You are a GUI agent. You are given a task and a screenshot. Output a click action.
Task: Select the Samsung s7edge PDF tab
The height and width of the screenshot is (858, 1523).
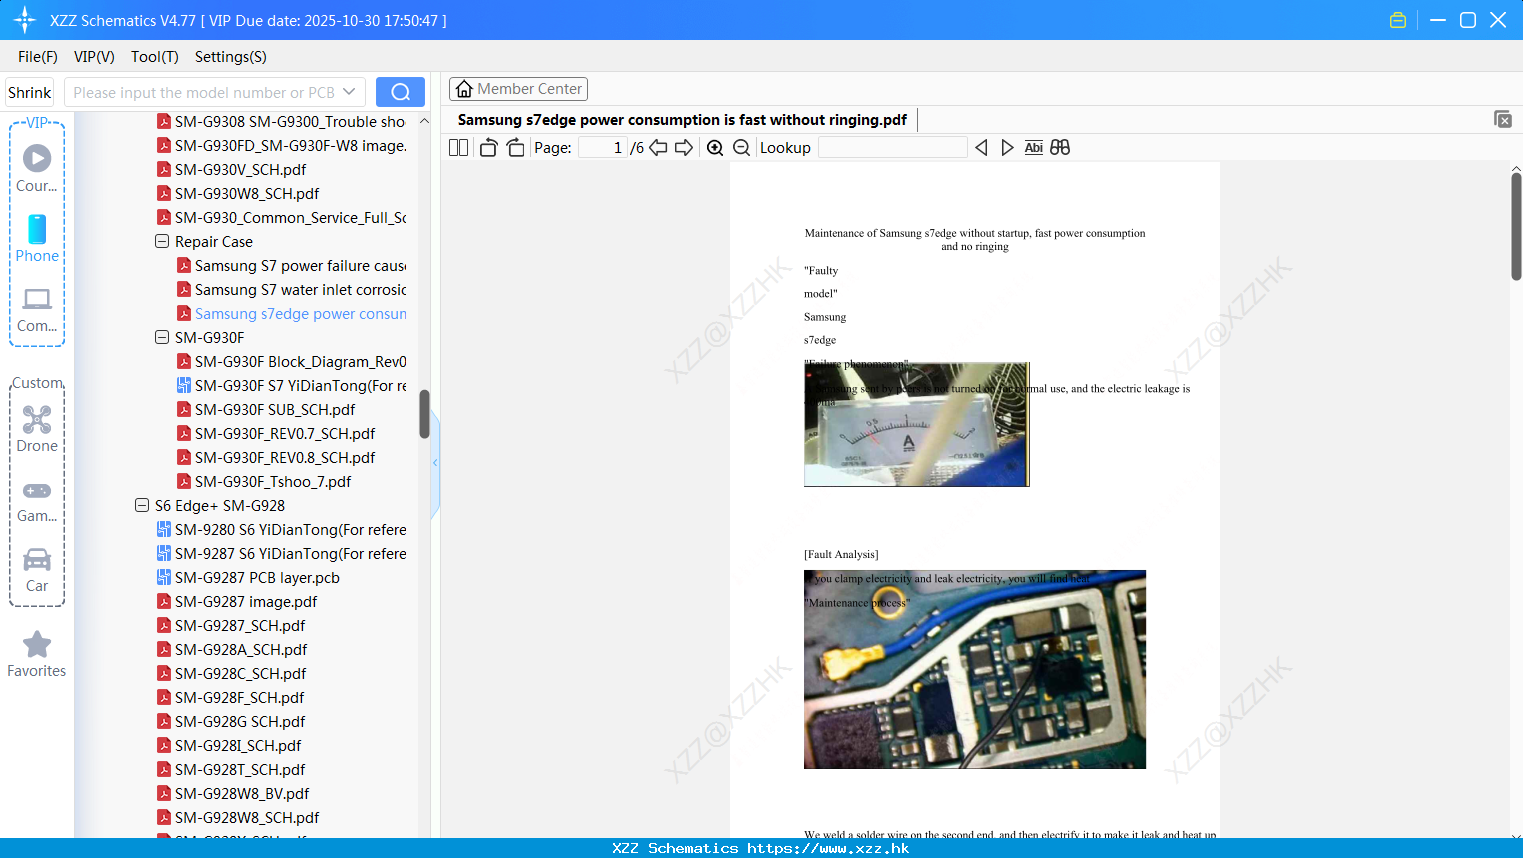pyautogui.click(x=682, y=120)
